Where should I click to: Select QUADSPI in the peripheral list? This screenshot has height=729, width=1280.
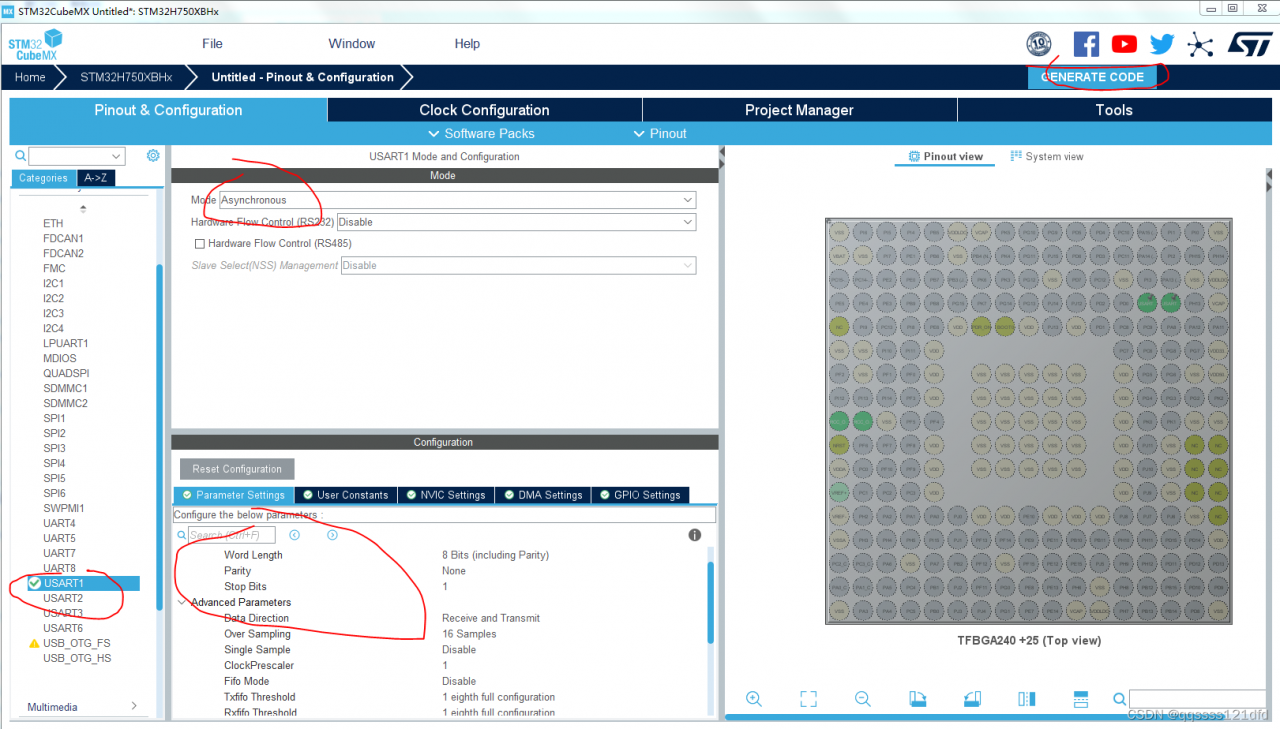(66, 373)
